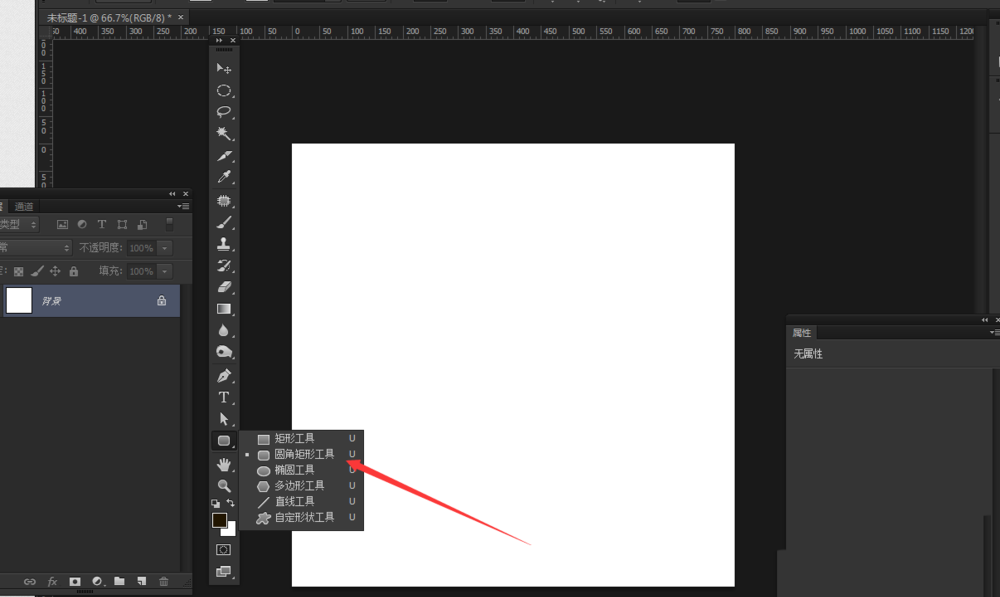The width and height of the screenshot is (1000, 597).
Task: Open the Layers panel flyout menu
Action: point(184,206)
